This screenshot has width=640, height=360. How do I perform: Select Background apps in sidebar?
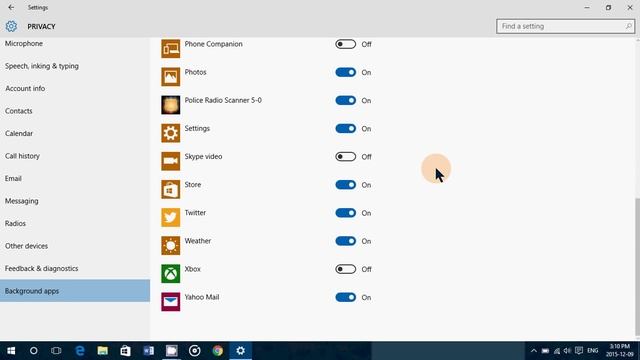click(x=75, y=291)
